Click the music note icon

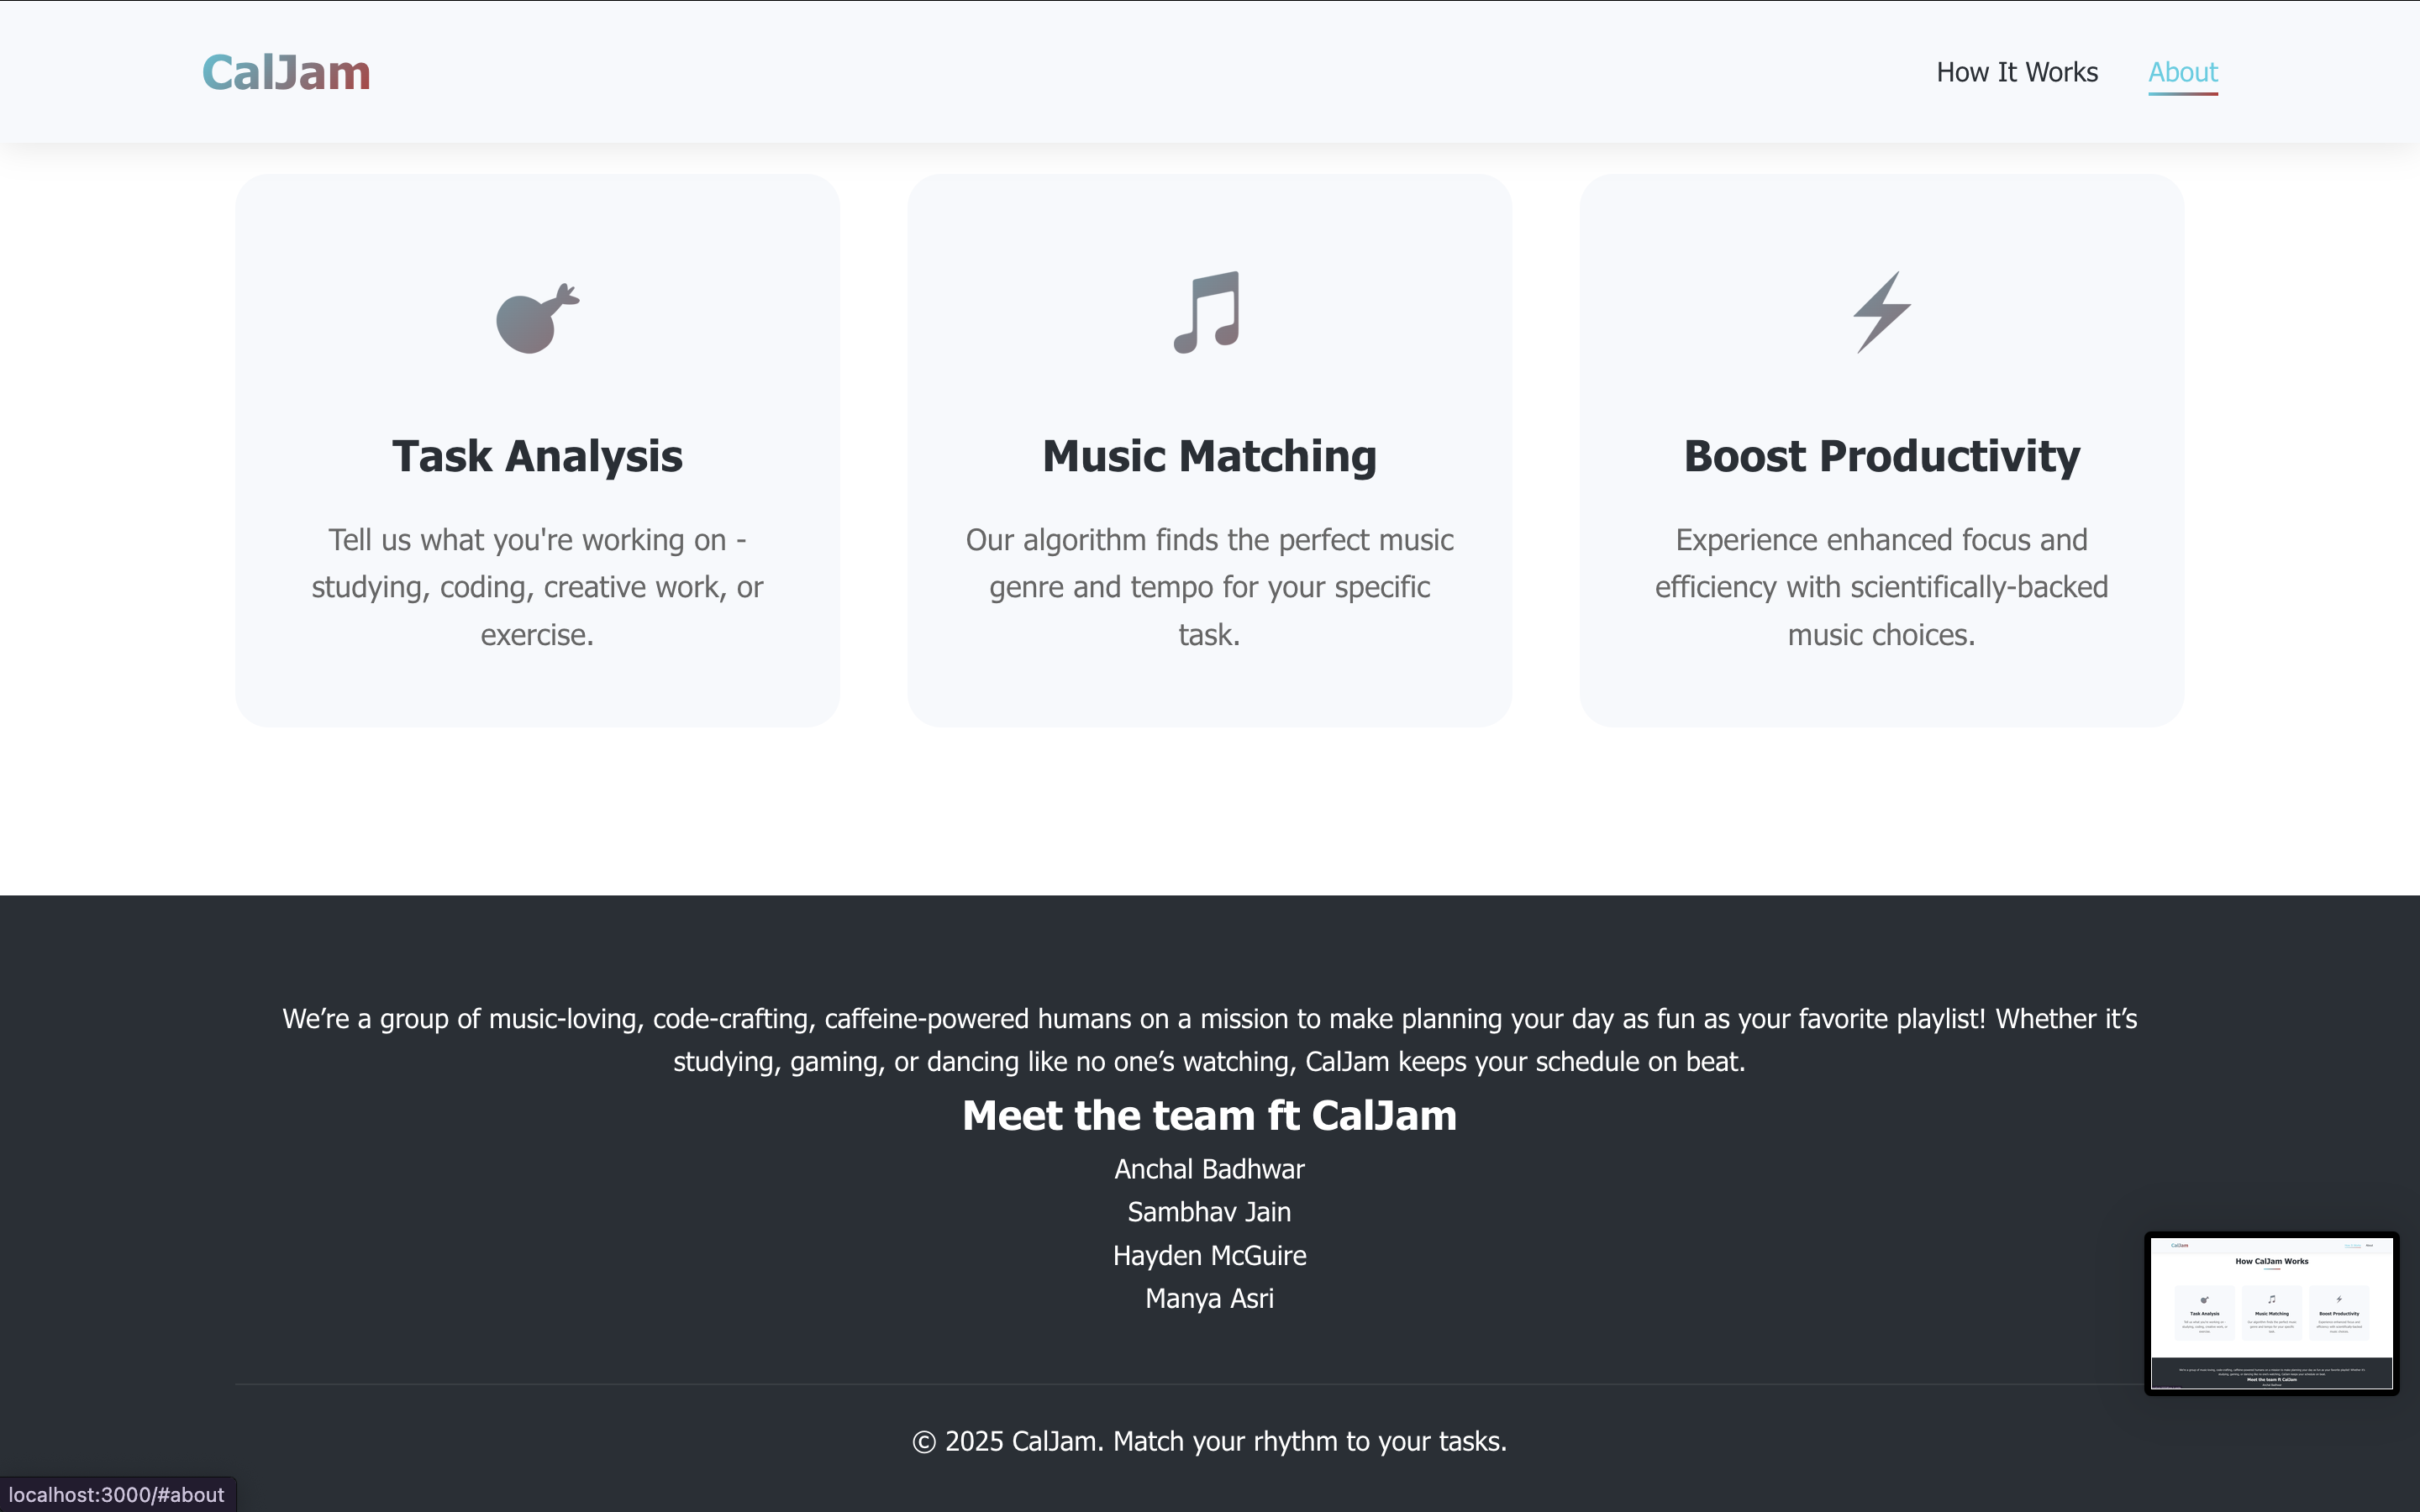coord(1208,312)
